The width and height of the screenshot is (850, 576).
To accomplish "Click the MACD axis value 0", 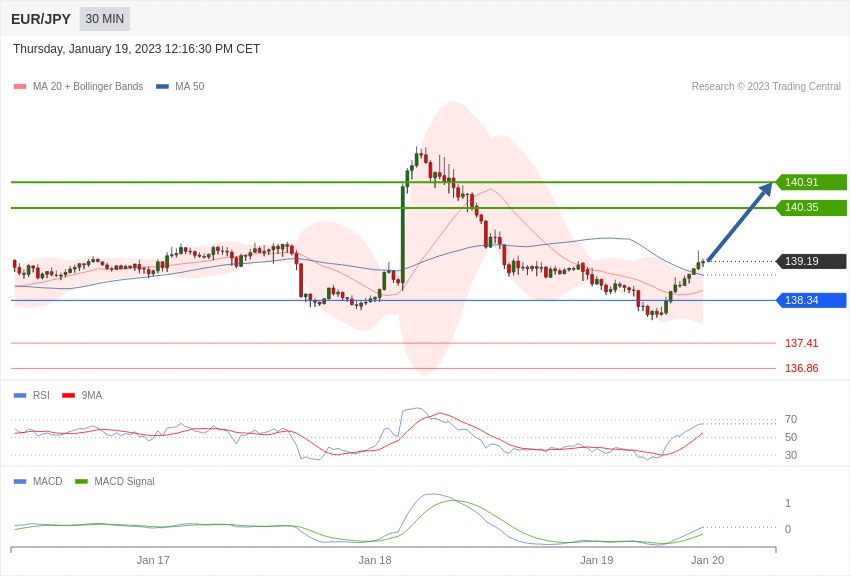I will tap(788, 529).
